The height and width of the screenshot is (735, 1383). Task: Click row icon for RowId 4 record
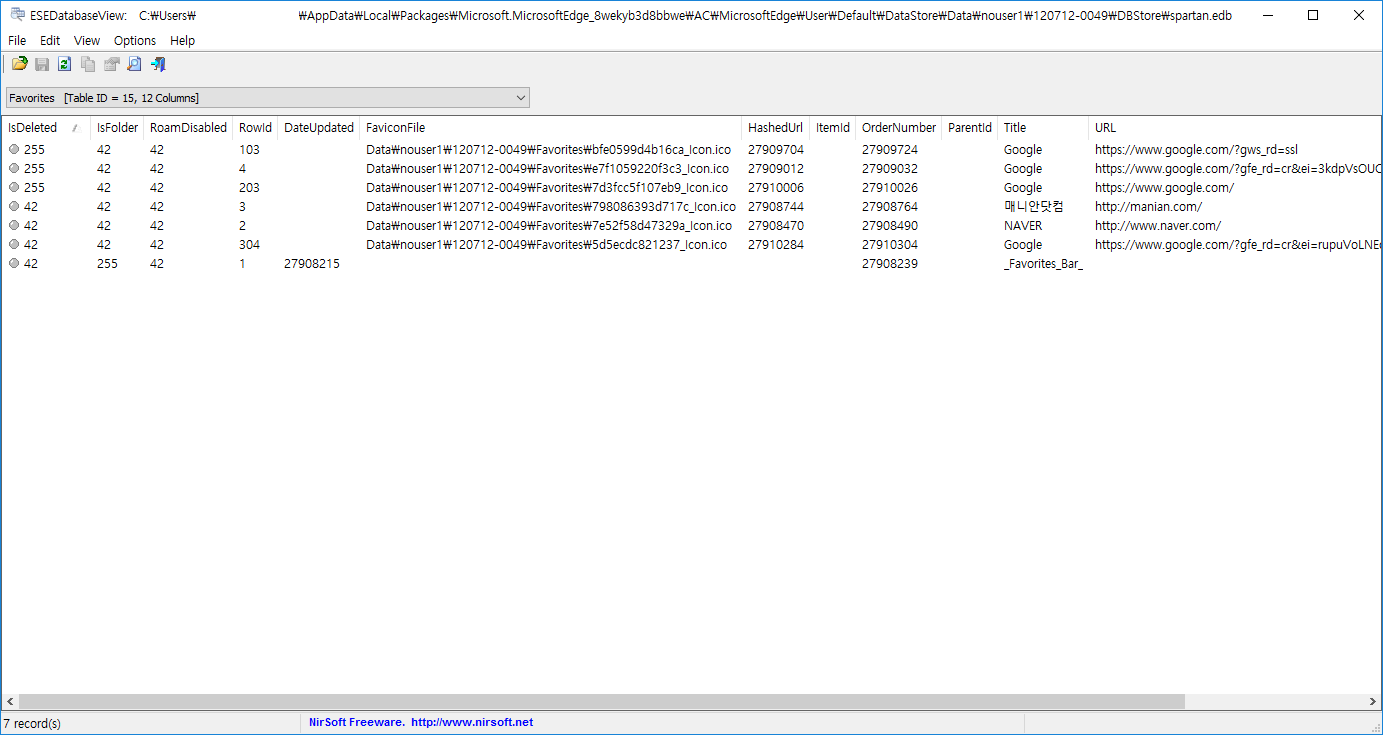click(x=14, y=168)
